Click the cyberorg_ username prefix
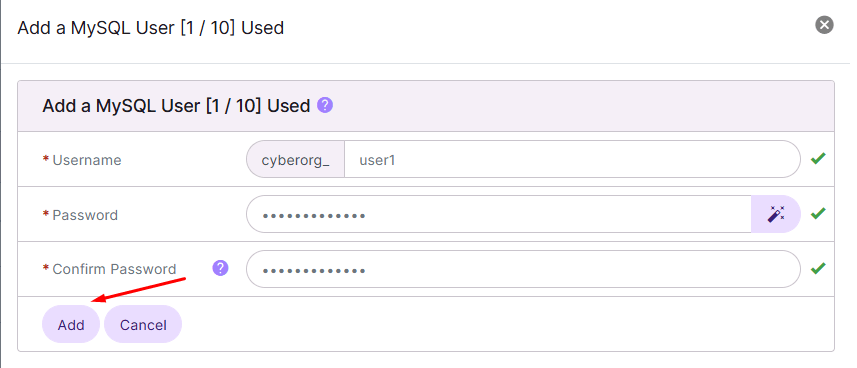Image resolution: width=857 pixels, height=368 pixels. 295,160
